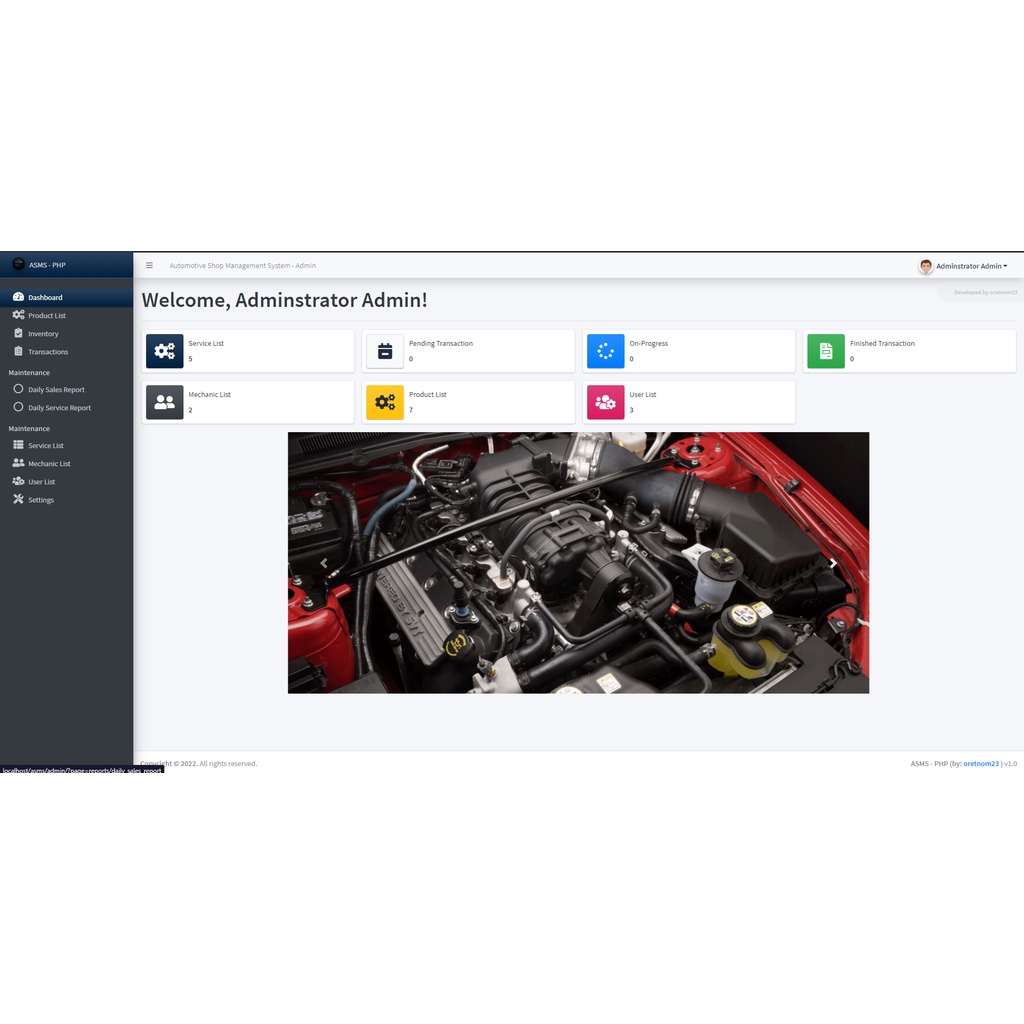
Task: Go to Settings in the sidebar
Action: pos(41,500)
